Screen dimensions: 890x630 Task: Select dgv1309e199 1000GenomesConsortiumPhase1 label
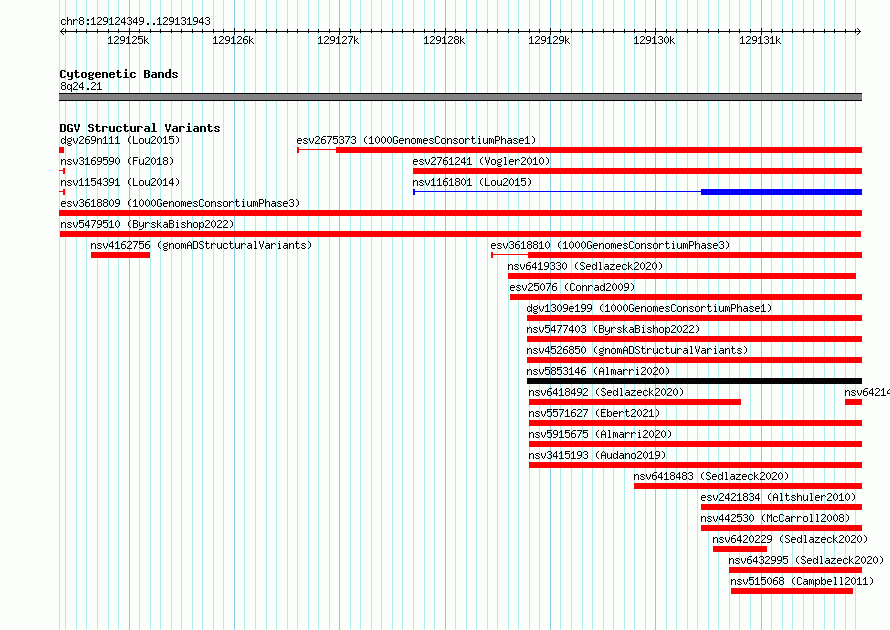coord(649,308)
